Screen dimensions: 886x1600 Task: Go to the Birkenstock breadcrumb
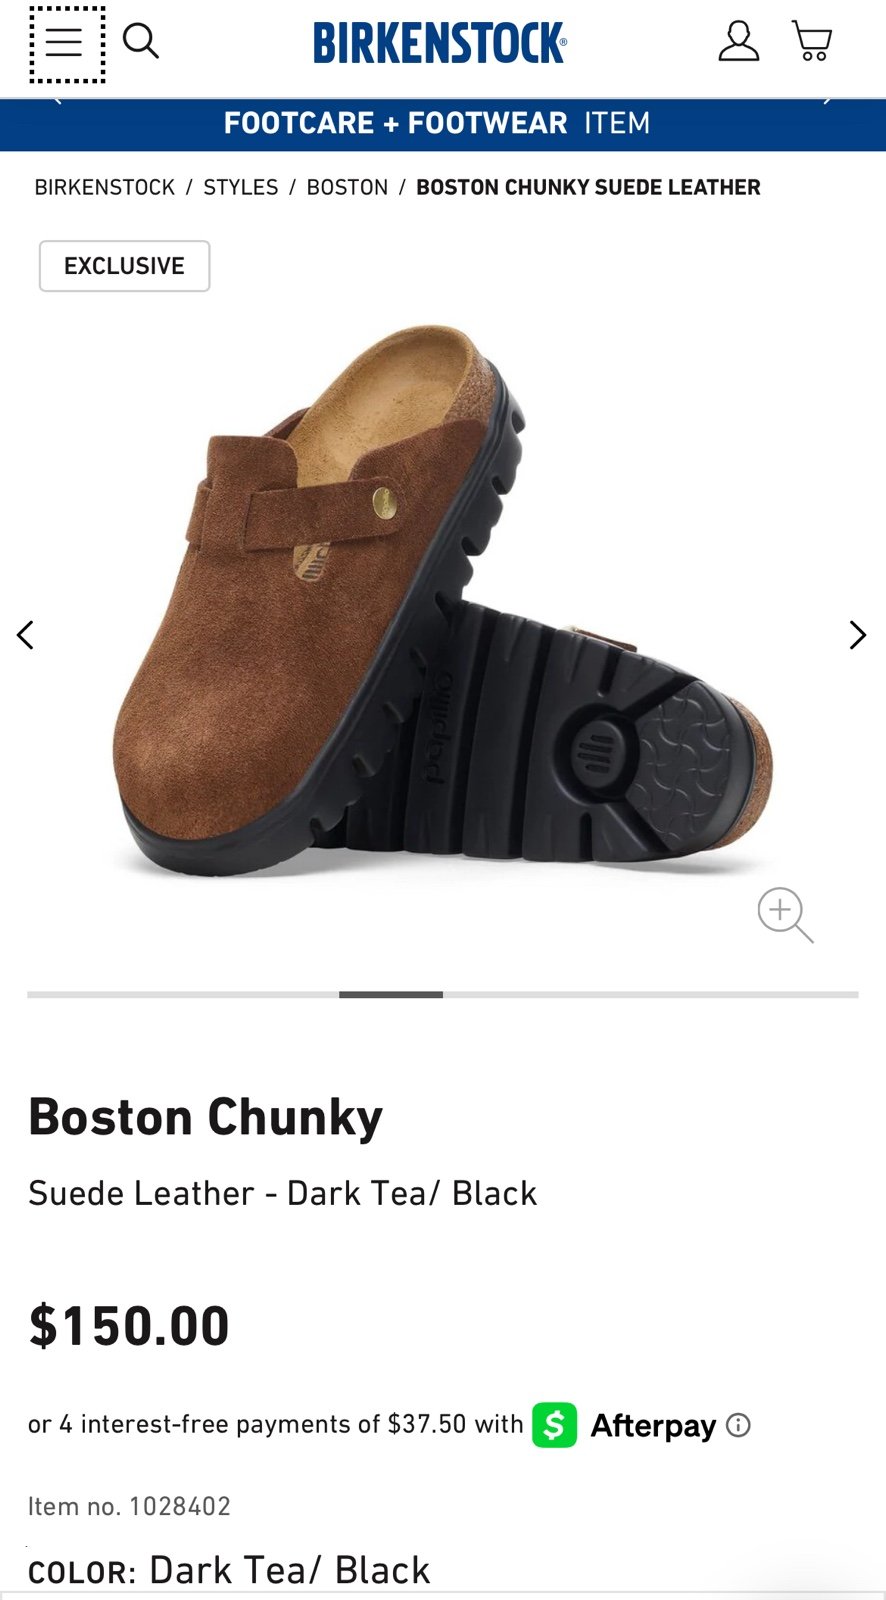[x=105, y=187]
